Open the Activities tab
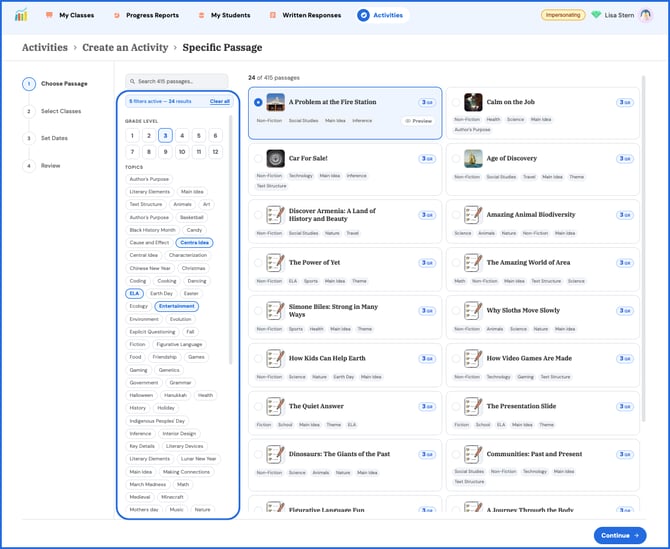This screenshot has width=670, height=549. [x=383, y=15]
